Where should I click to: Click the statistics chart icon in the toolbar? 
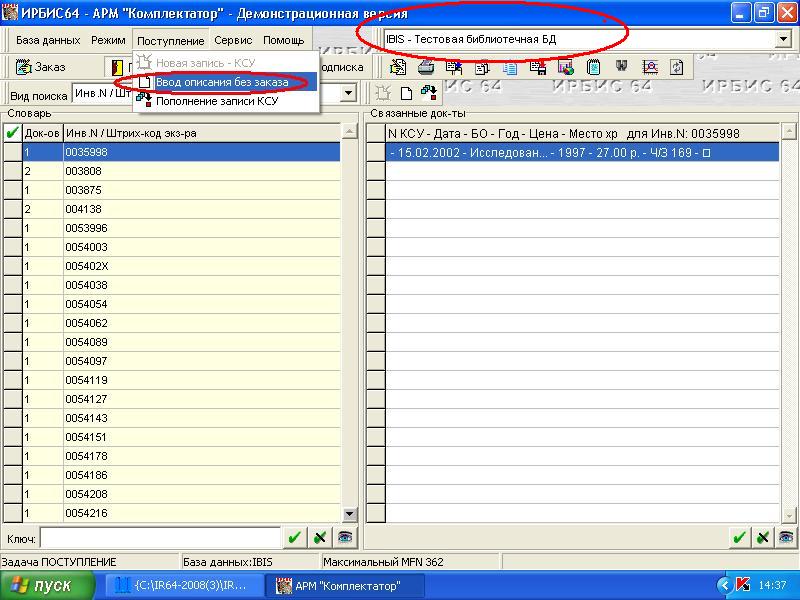coord(650,67)
